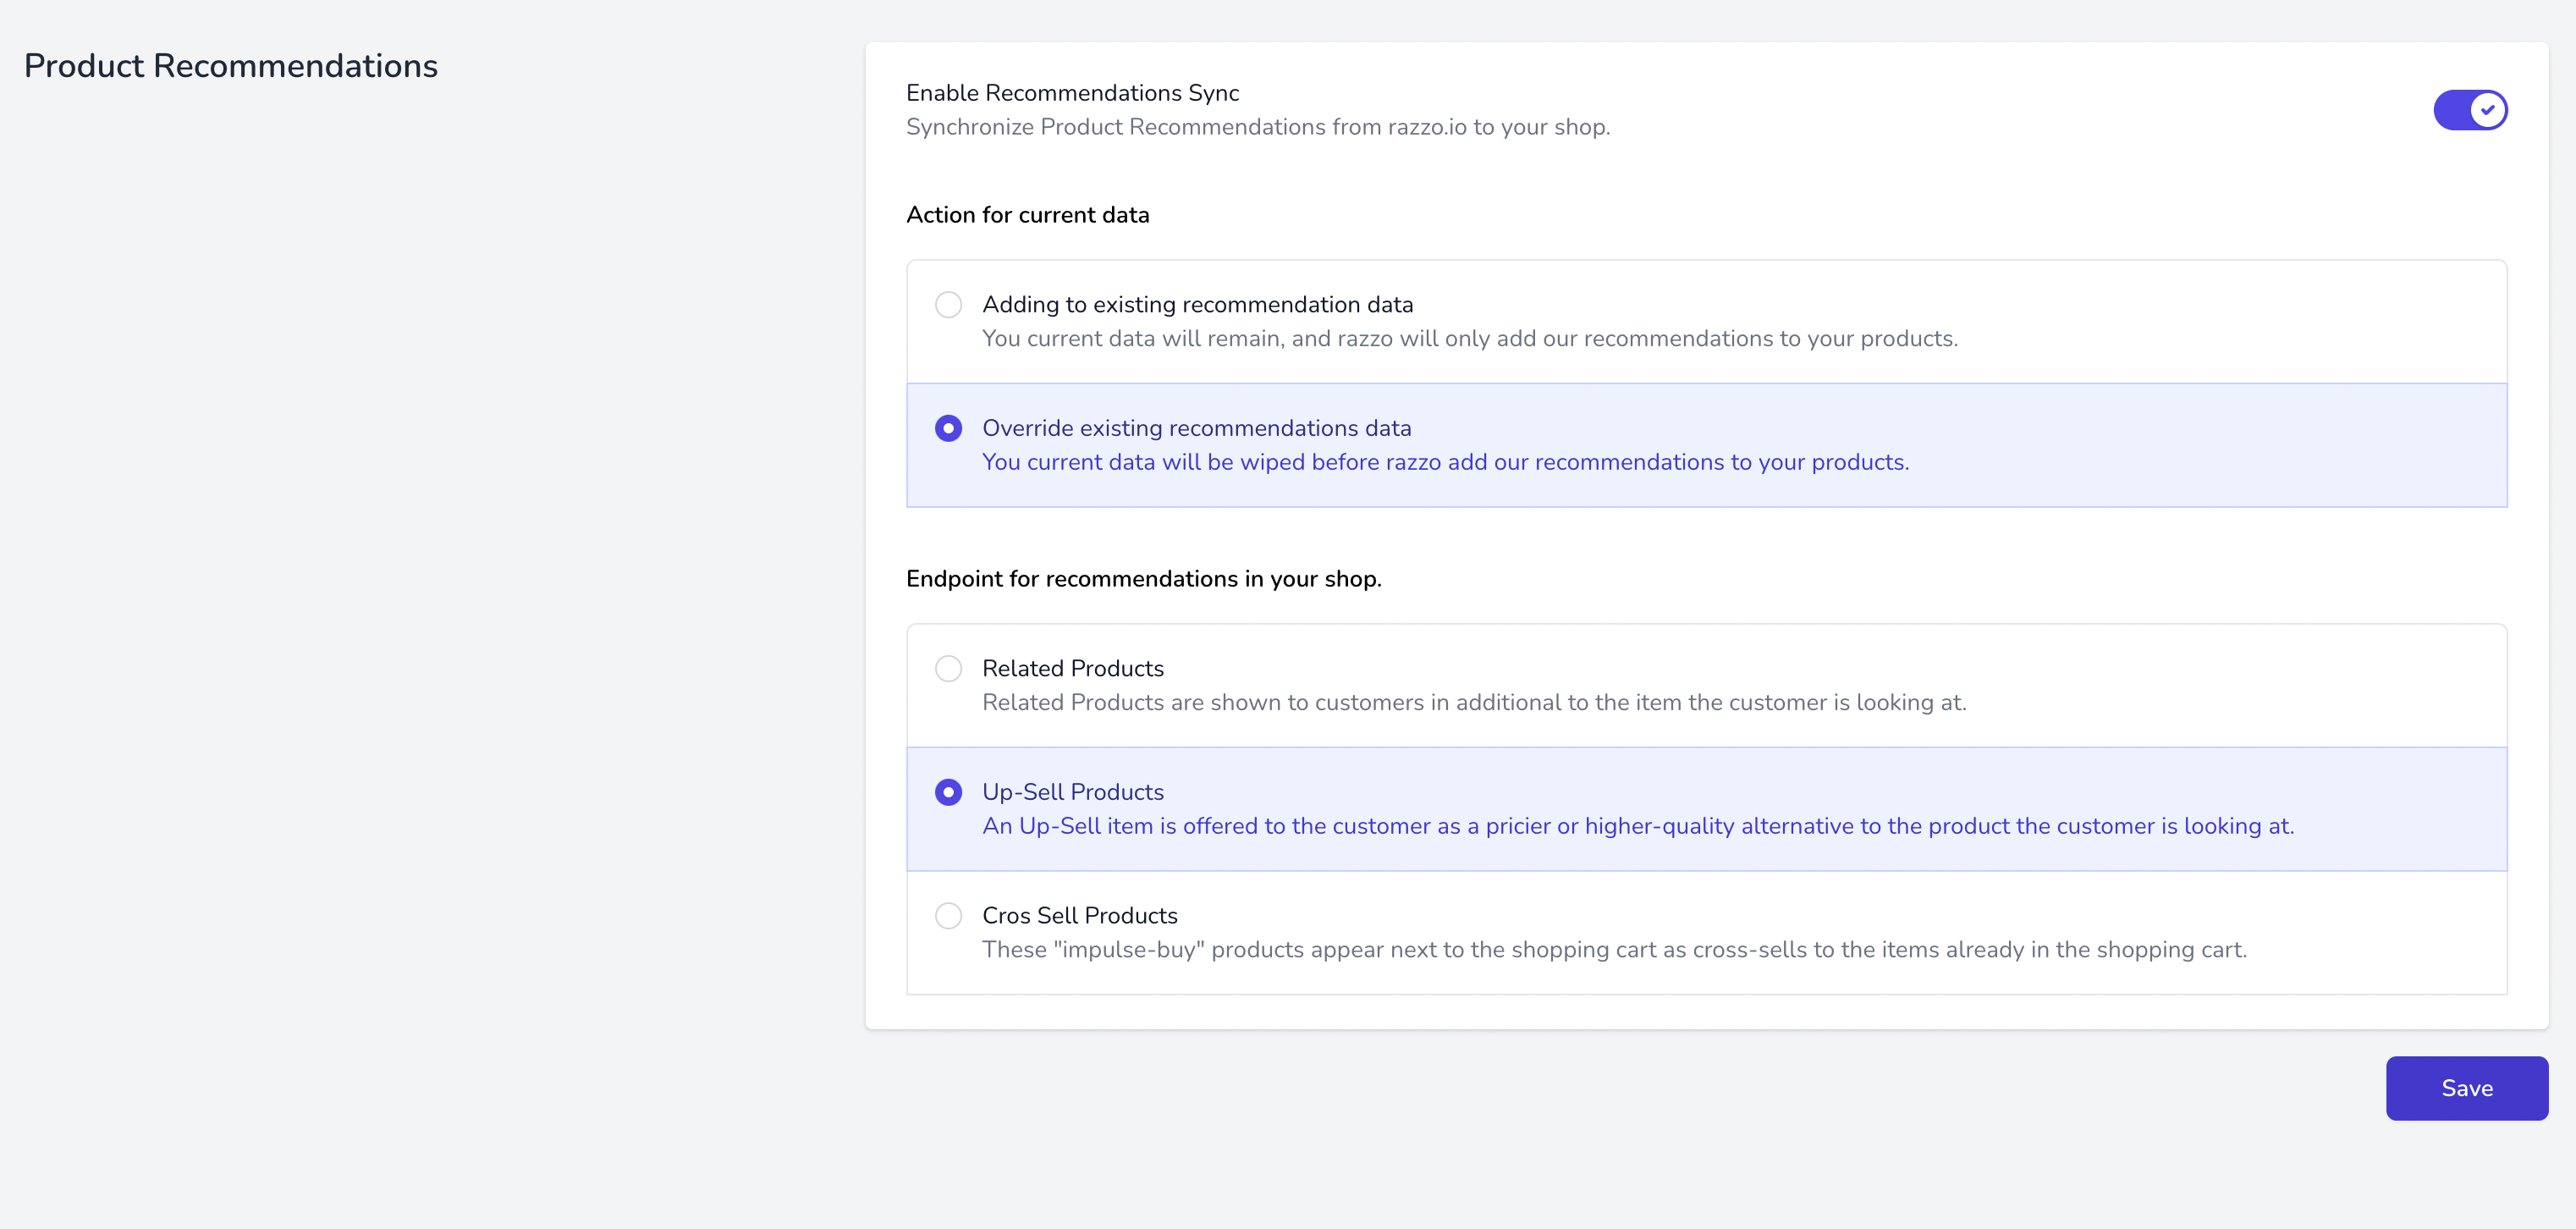Click 'Endpoint for recommendations in your shop.' heading
Image resolution: width=2576 pixels, height=1229 pixels.
pyautogui.click(x=1144, y=579)
